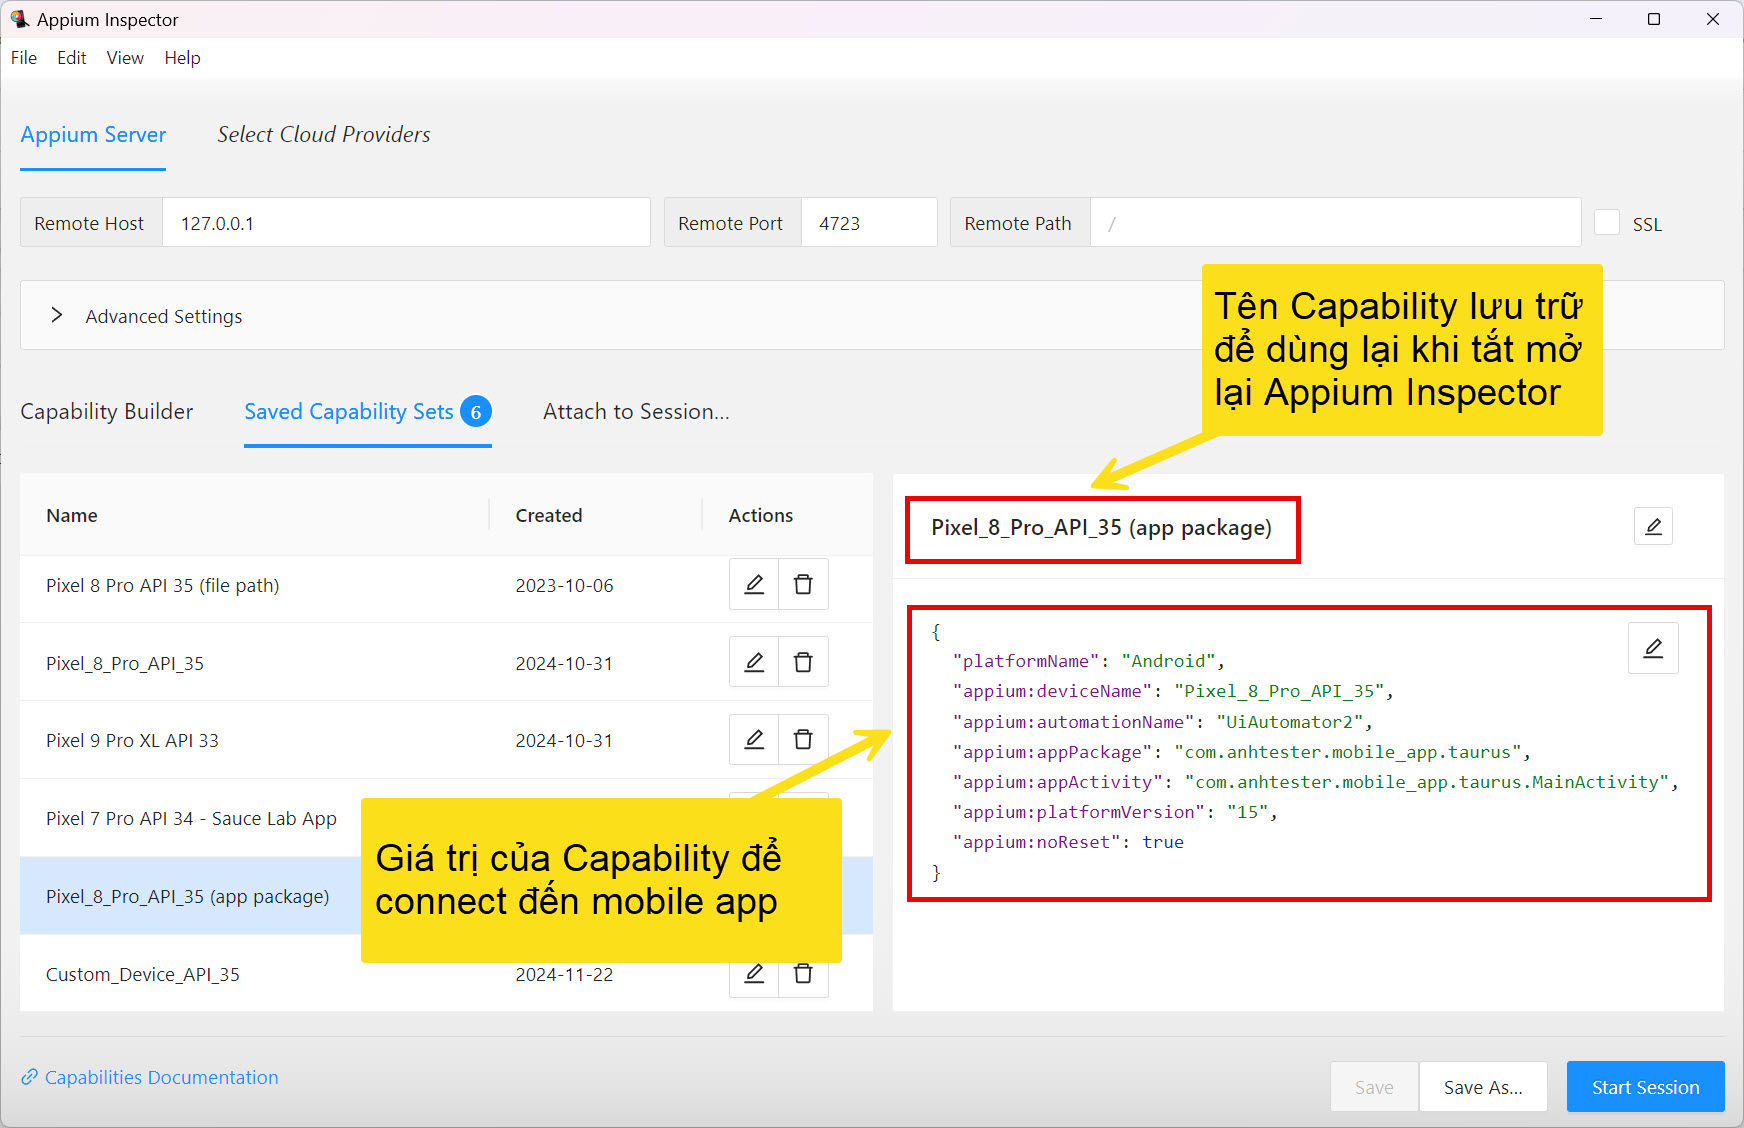The width and height of the screenshot is (1744, 1128).
Task: Select Pixel 8 Pro API 35 (file path) row
Action: point(446,585)
